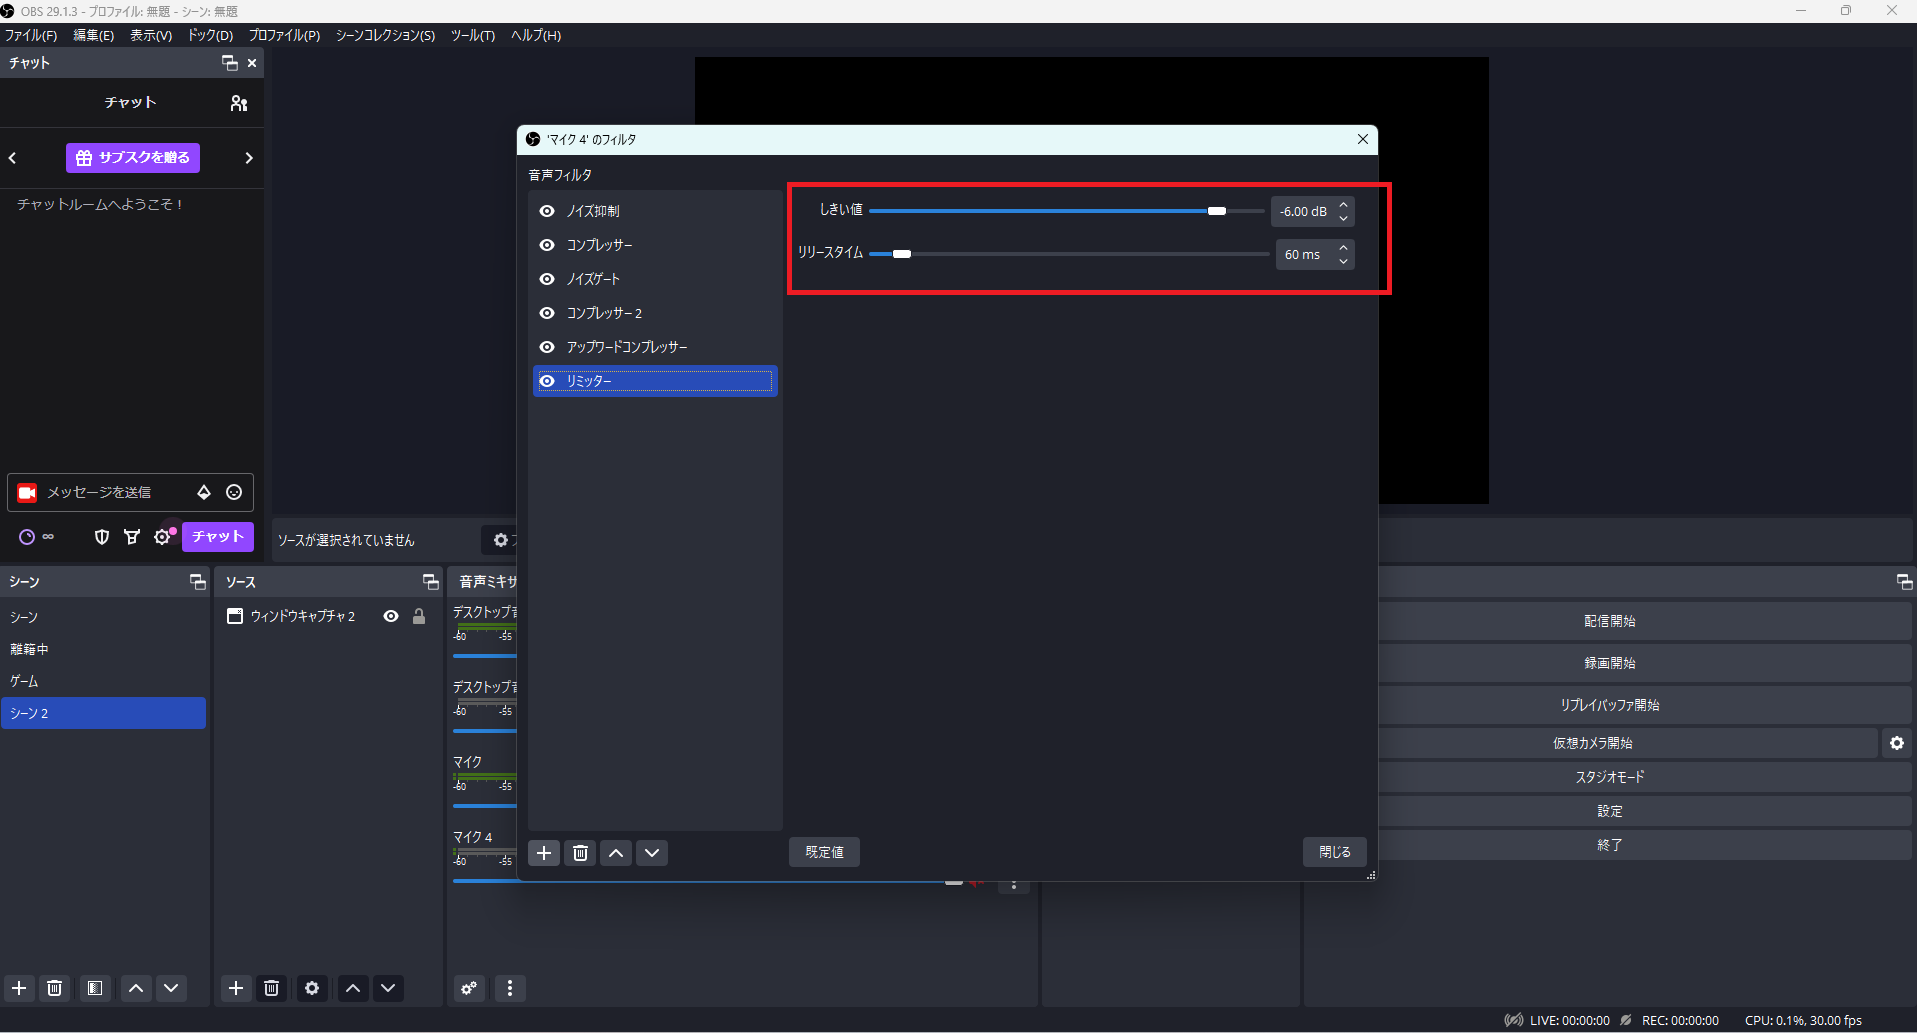Open audio mixer three-dot menu
The width and height of the screenshot is (1917, 1033).
(510, 988)
